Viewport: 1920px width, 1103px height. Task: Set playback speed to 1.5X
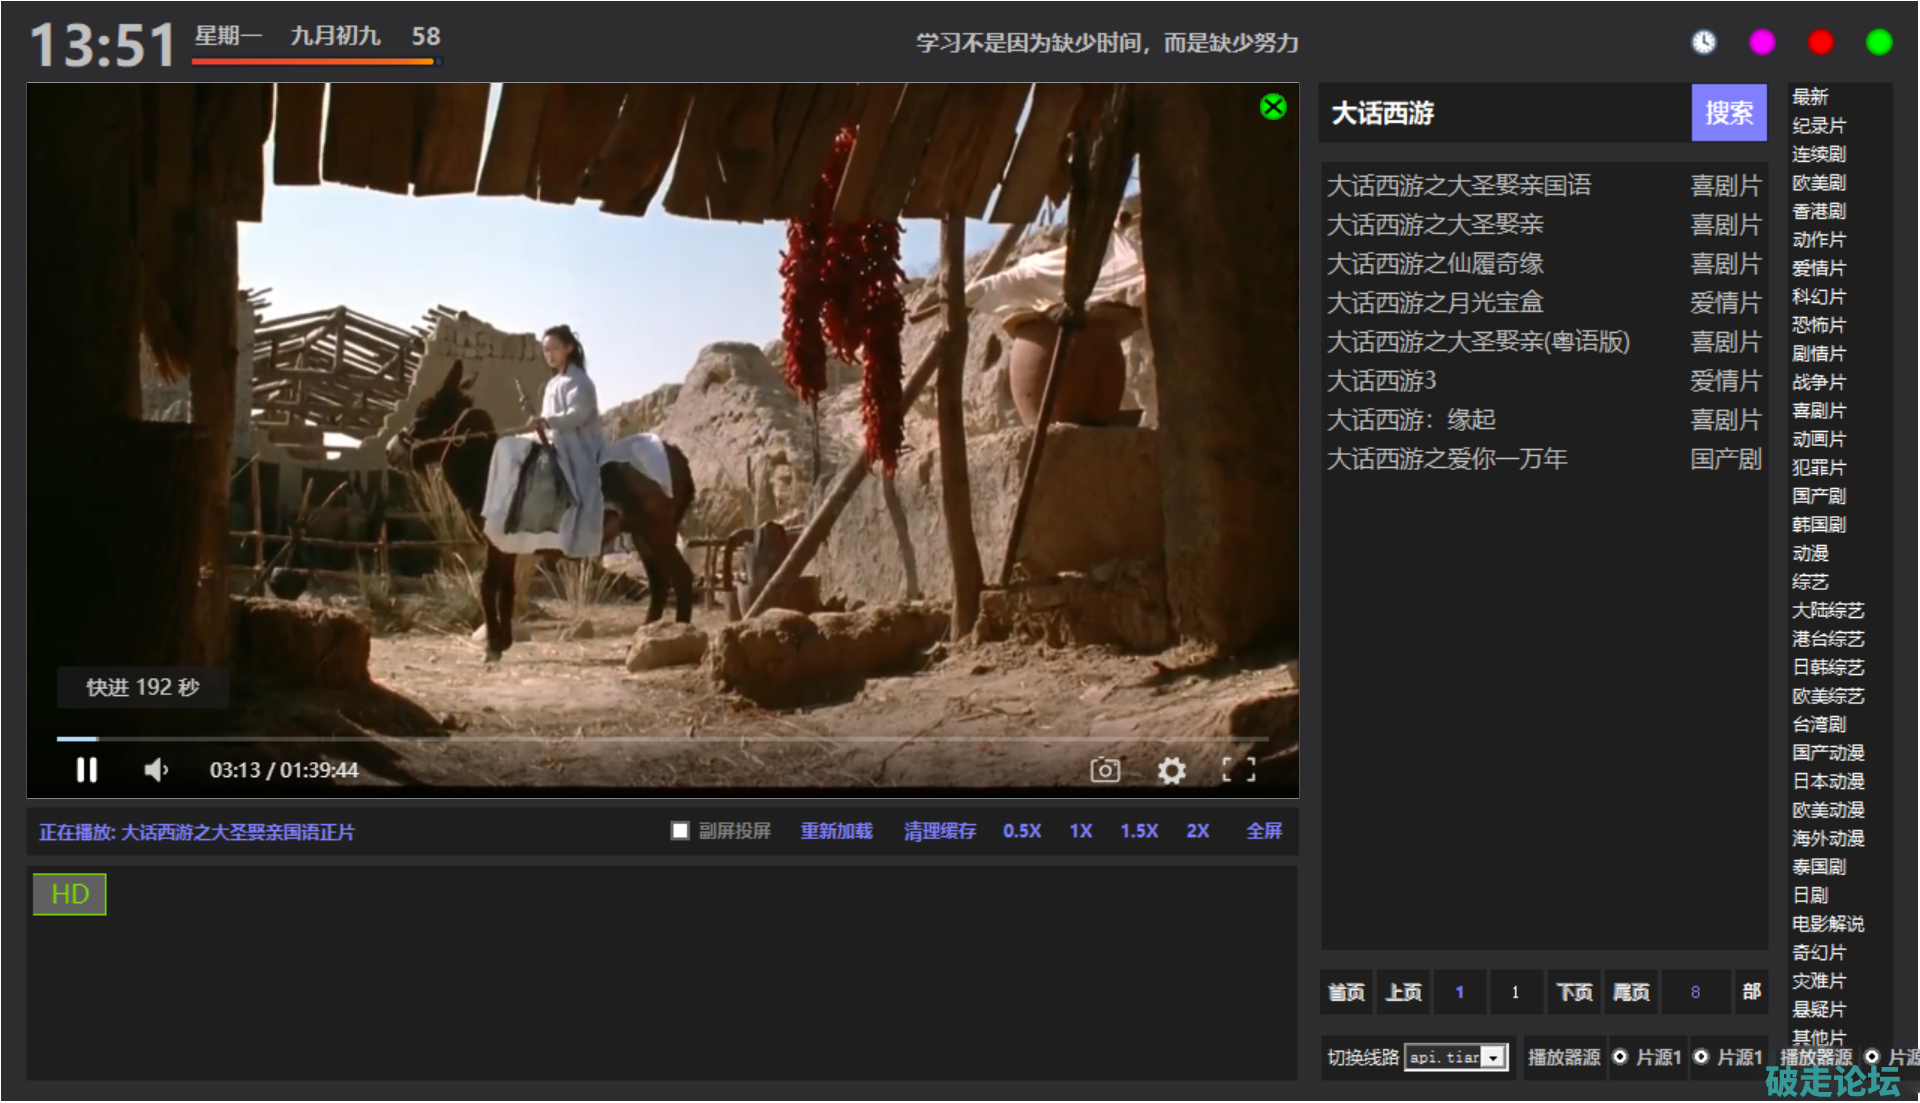pos(1138,831)
